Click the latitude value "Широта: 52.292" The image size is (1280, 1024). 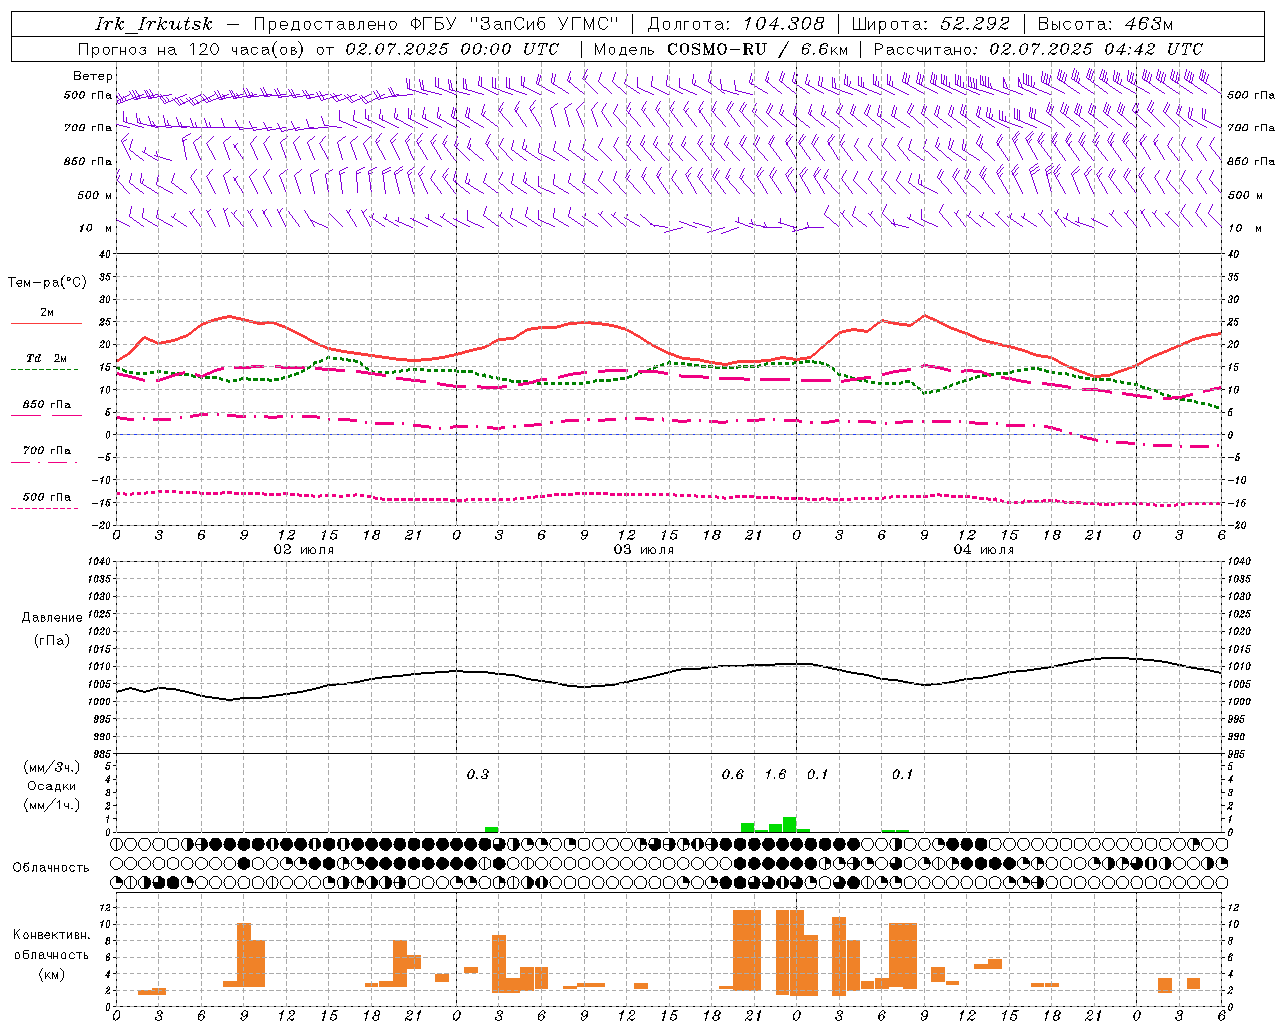coord(931,24)
